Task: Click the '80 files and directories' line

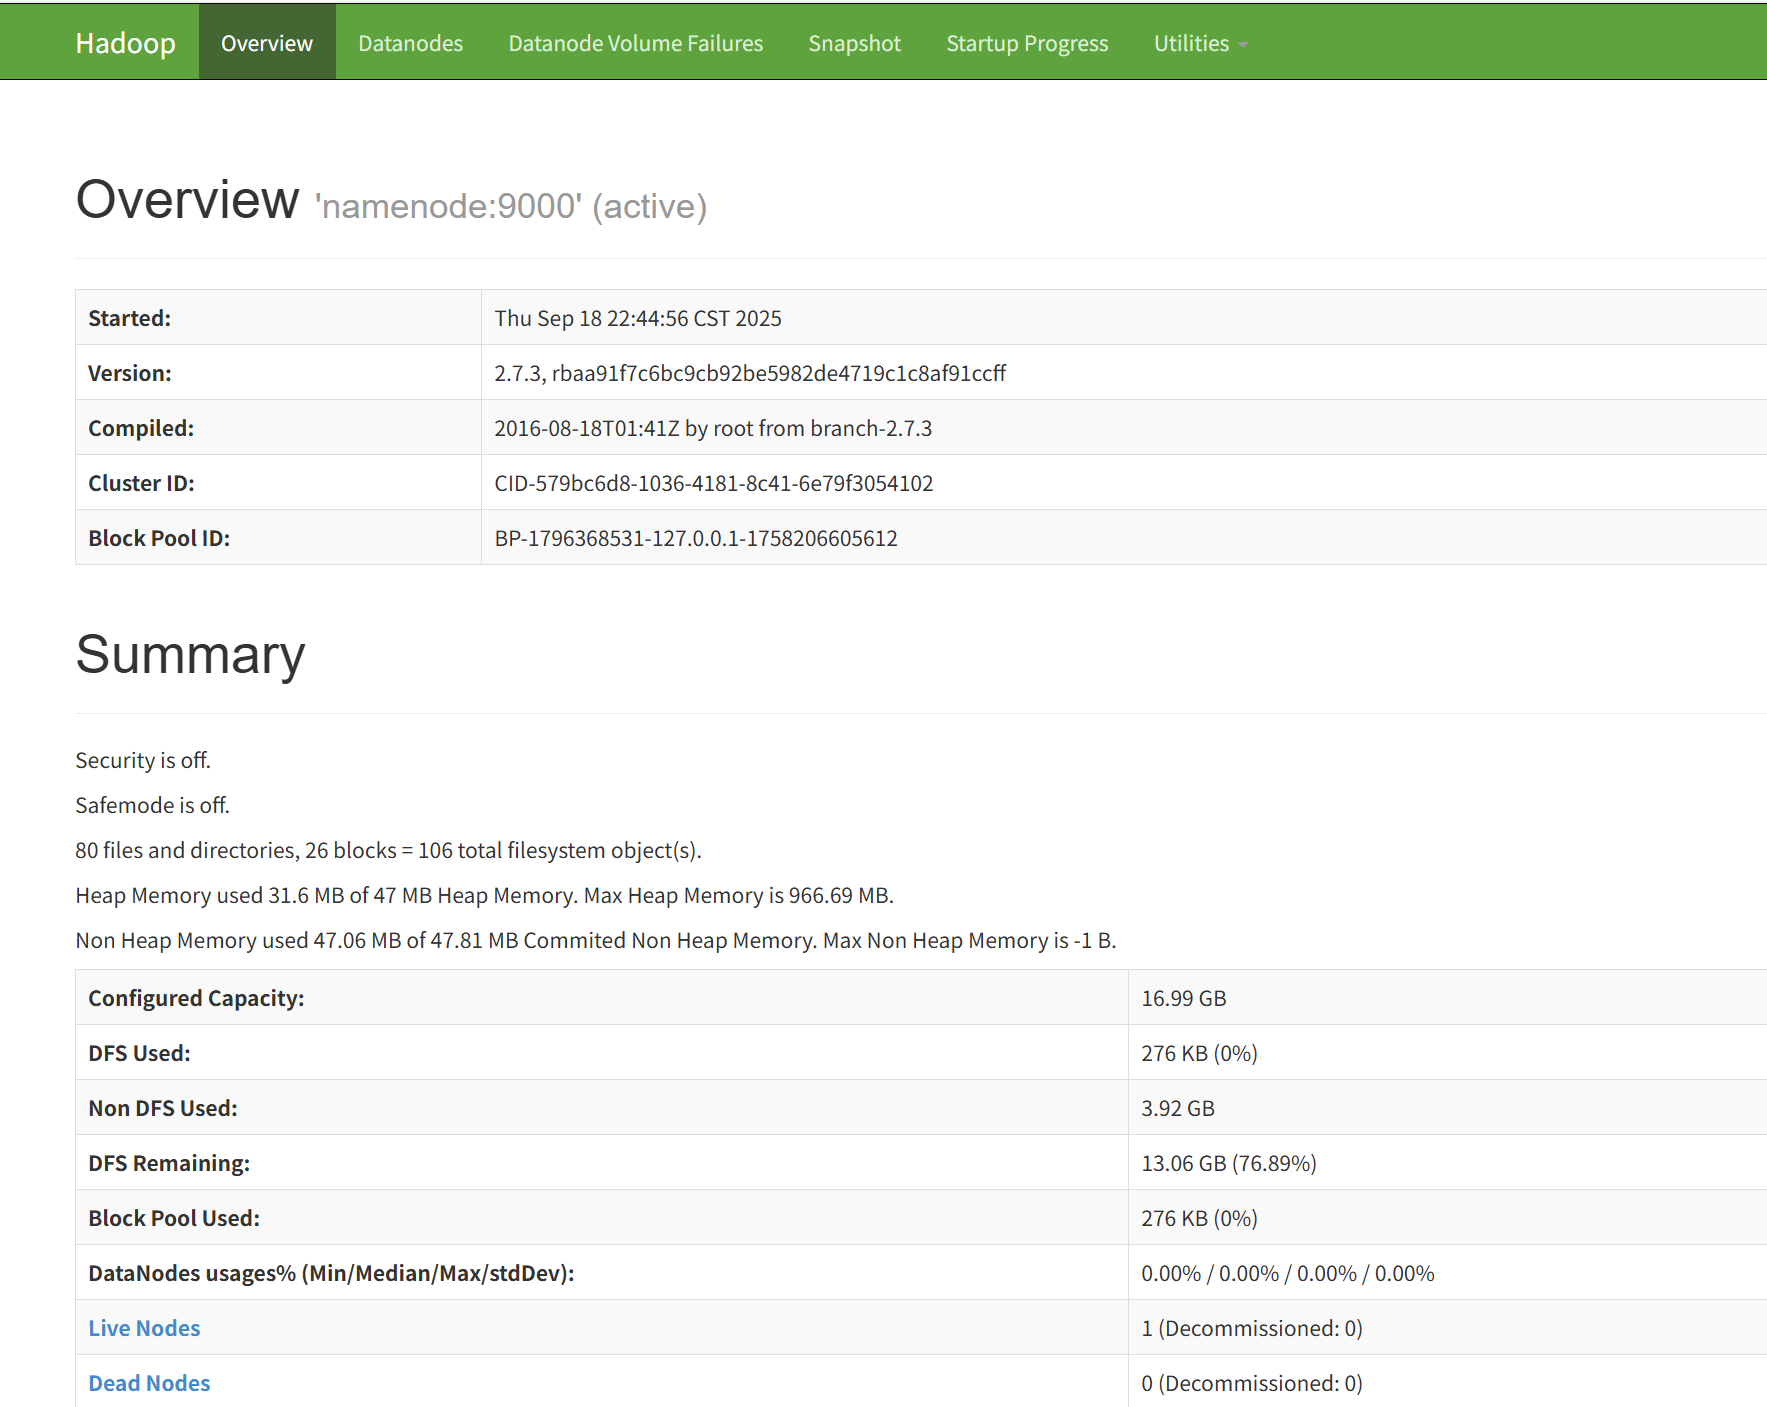Action: [x=389, y=850]
